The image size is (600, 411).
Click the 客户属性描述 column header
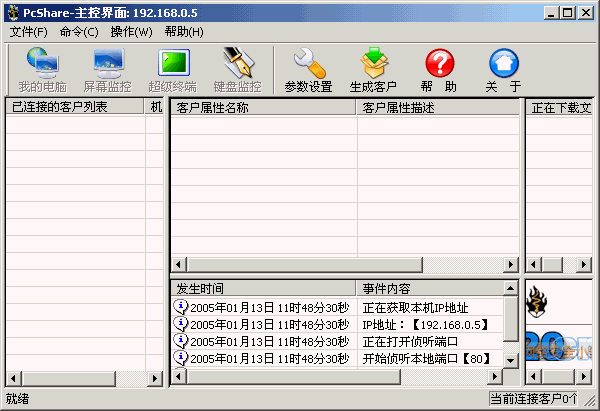click(x=438, y=107)
